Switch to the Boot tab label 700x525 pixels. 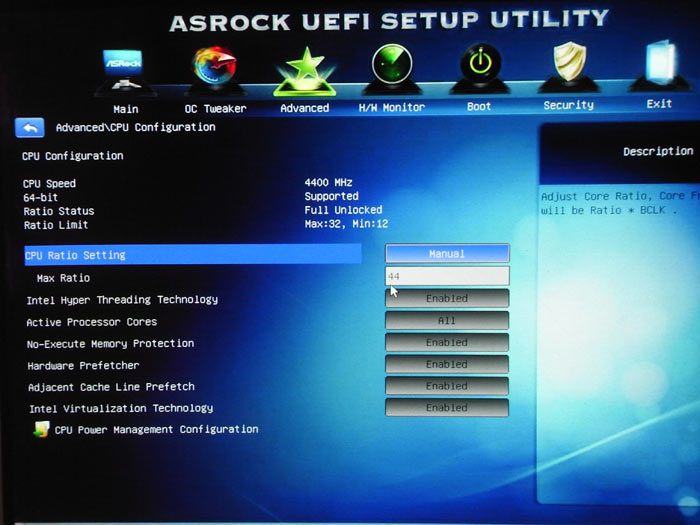479,107
